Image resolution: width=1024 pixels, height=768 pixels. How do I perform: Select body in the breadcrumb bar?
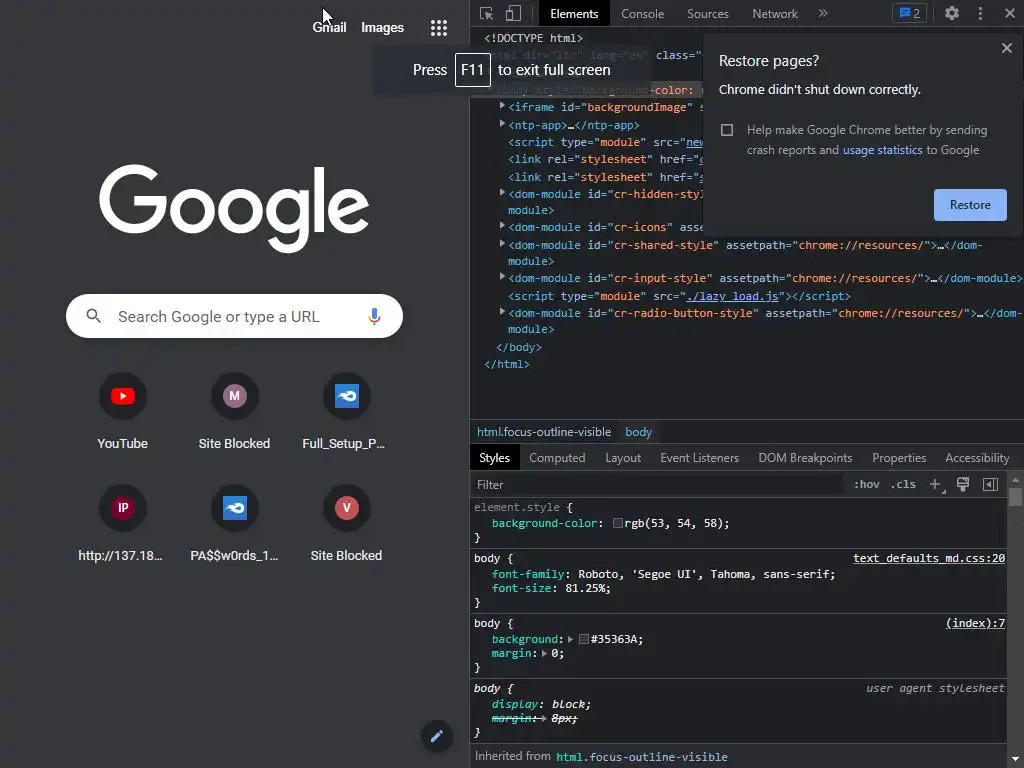[638, 432]
